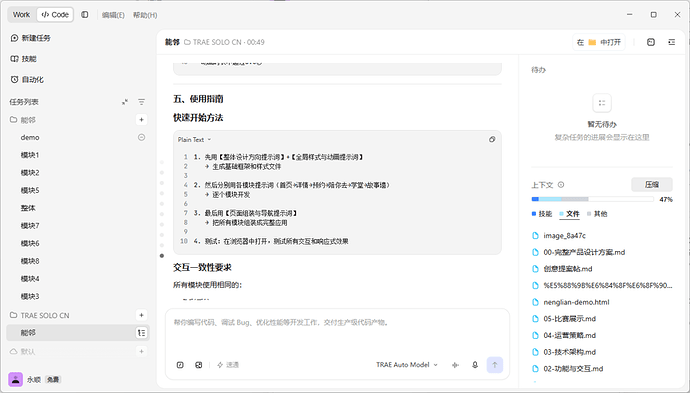Open the 编辑(E) menu

tap(113, 15)
